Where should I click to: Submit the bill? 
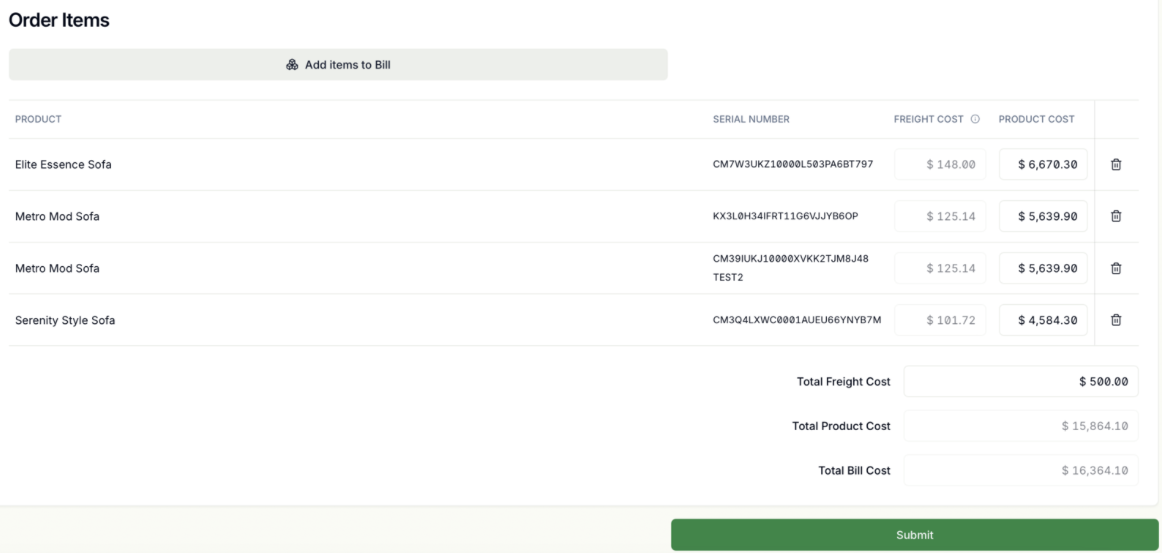pyautogui.click(x=914, y=535)
